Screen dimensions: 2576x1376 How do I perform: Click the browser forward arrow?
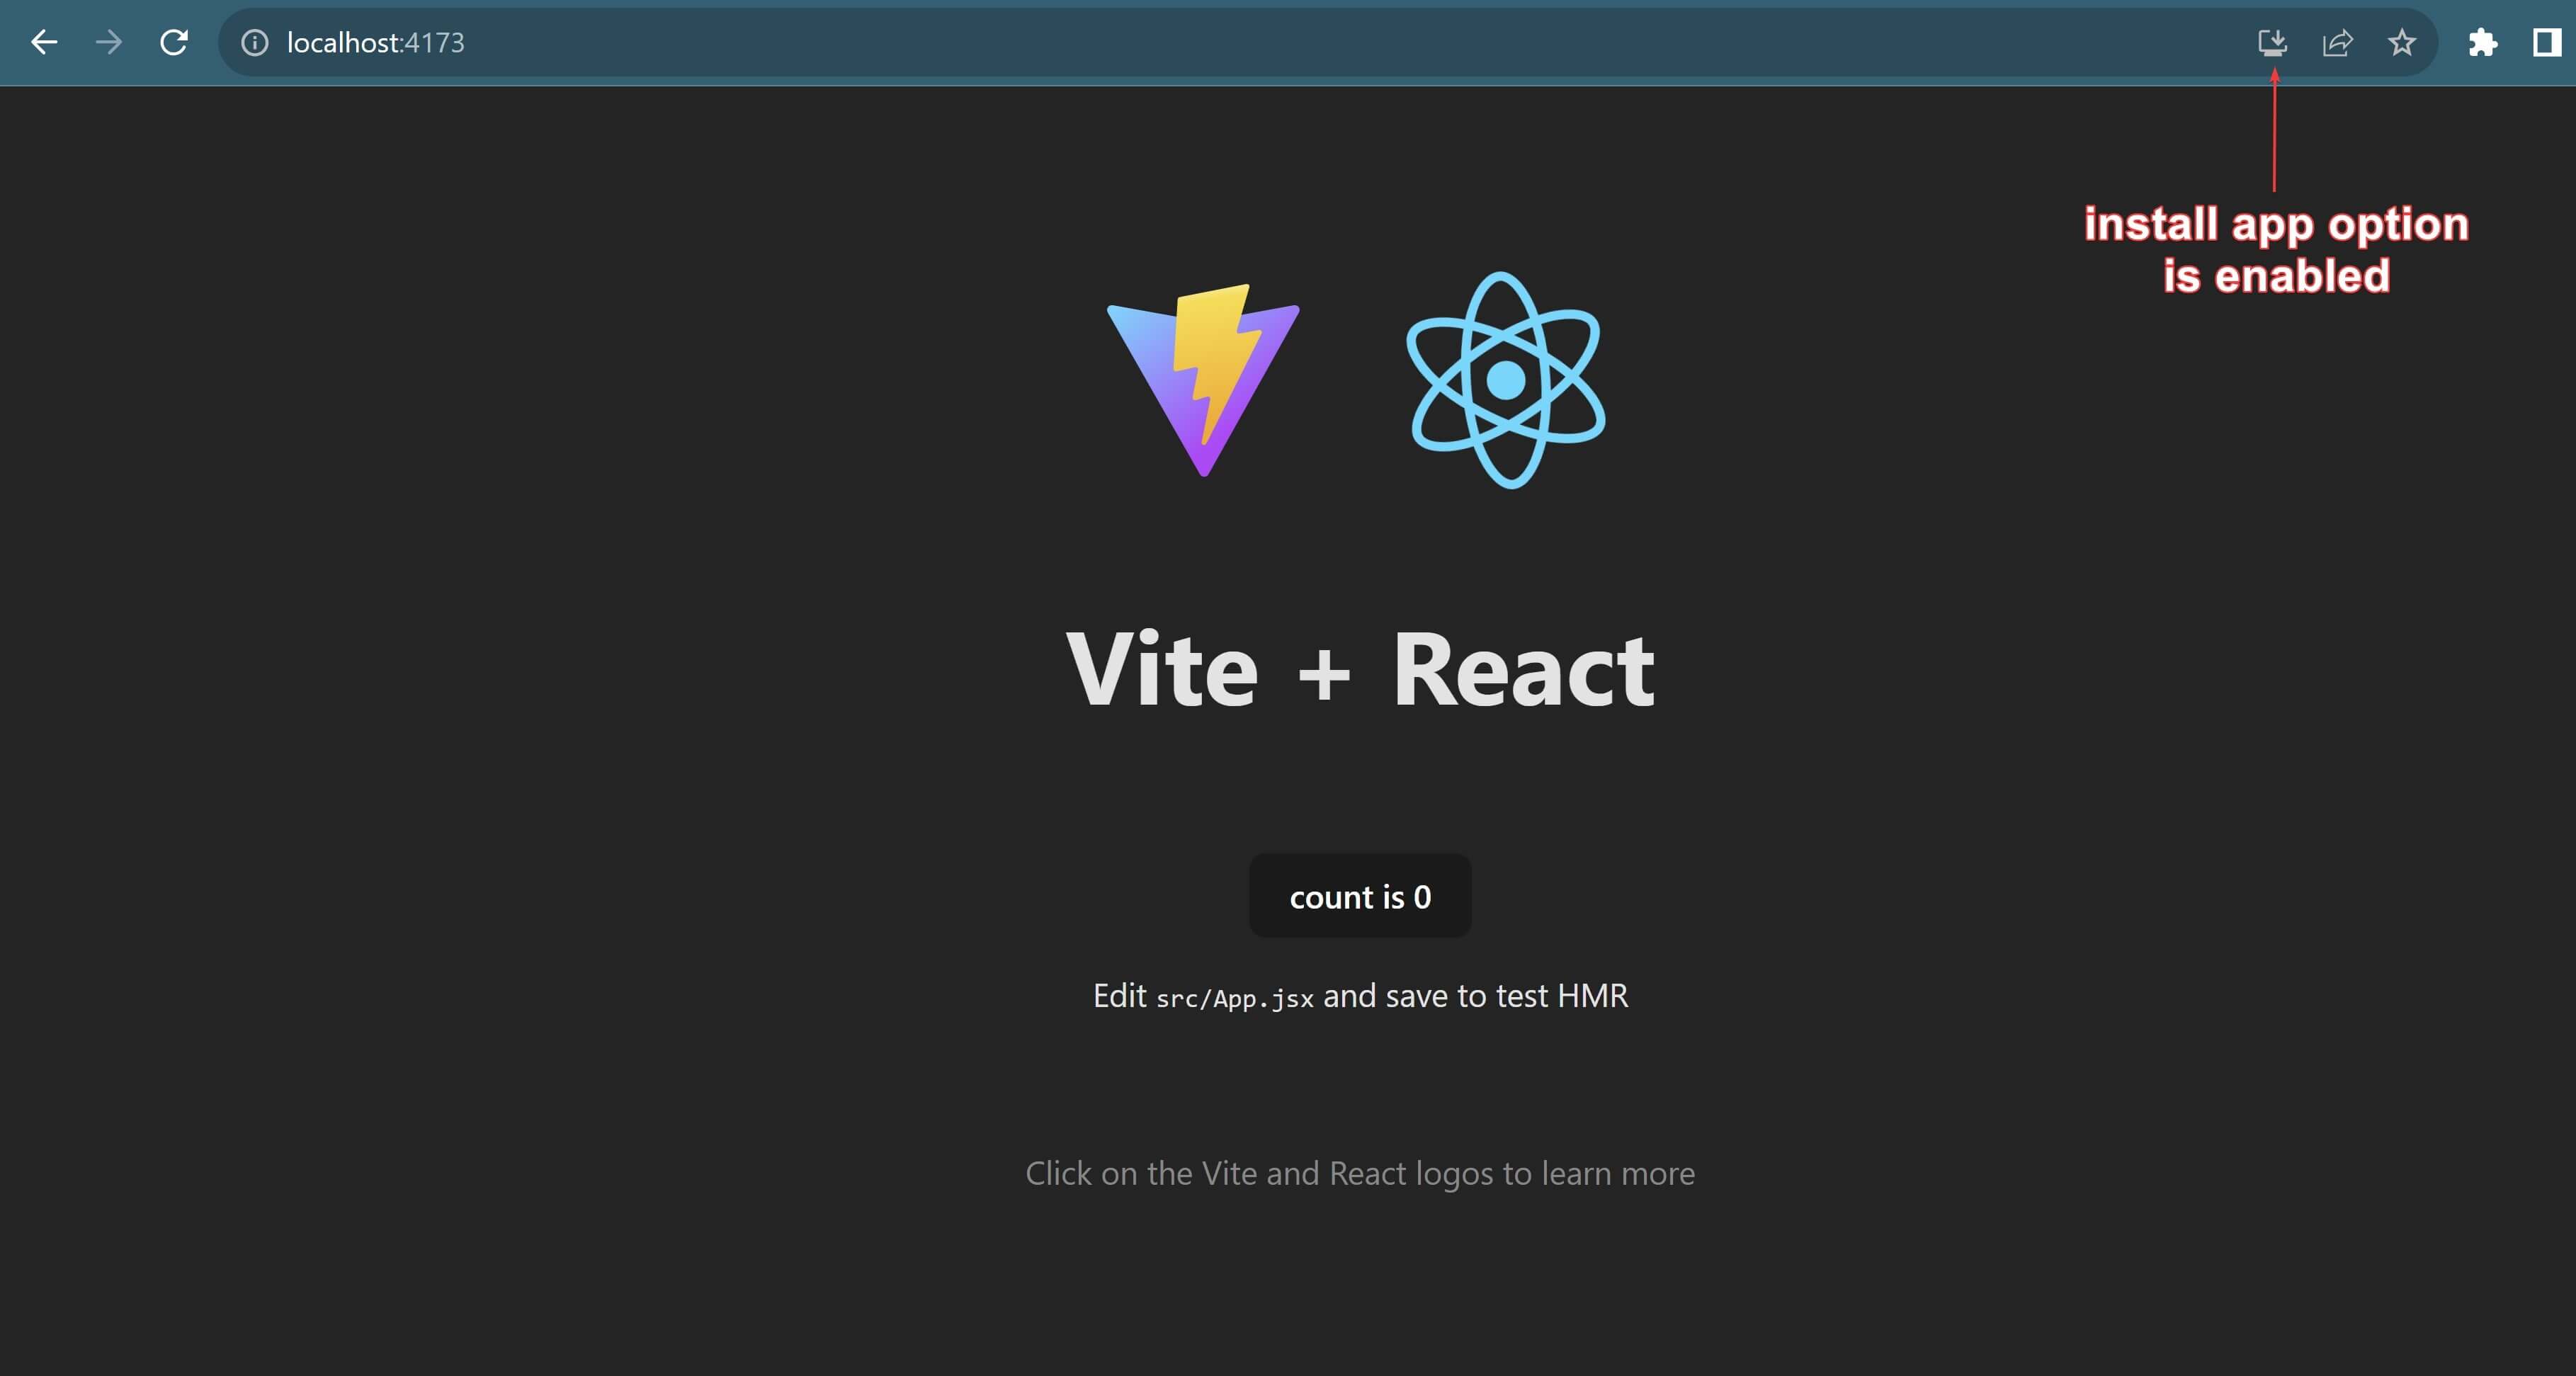pos(109,42)
